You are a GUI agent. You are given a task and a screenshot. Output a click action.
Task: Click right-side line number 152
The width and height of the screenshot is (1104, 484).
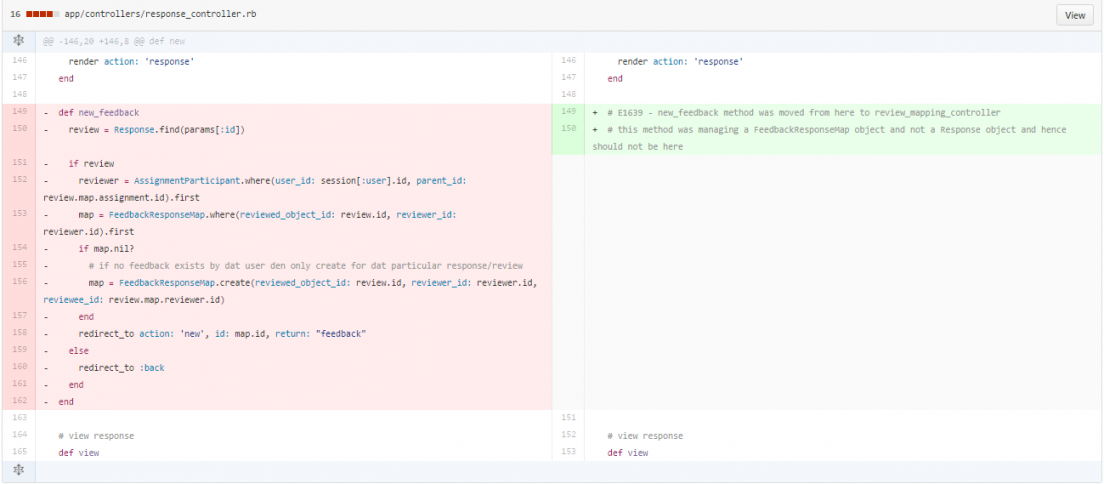coord(569,435)
